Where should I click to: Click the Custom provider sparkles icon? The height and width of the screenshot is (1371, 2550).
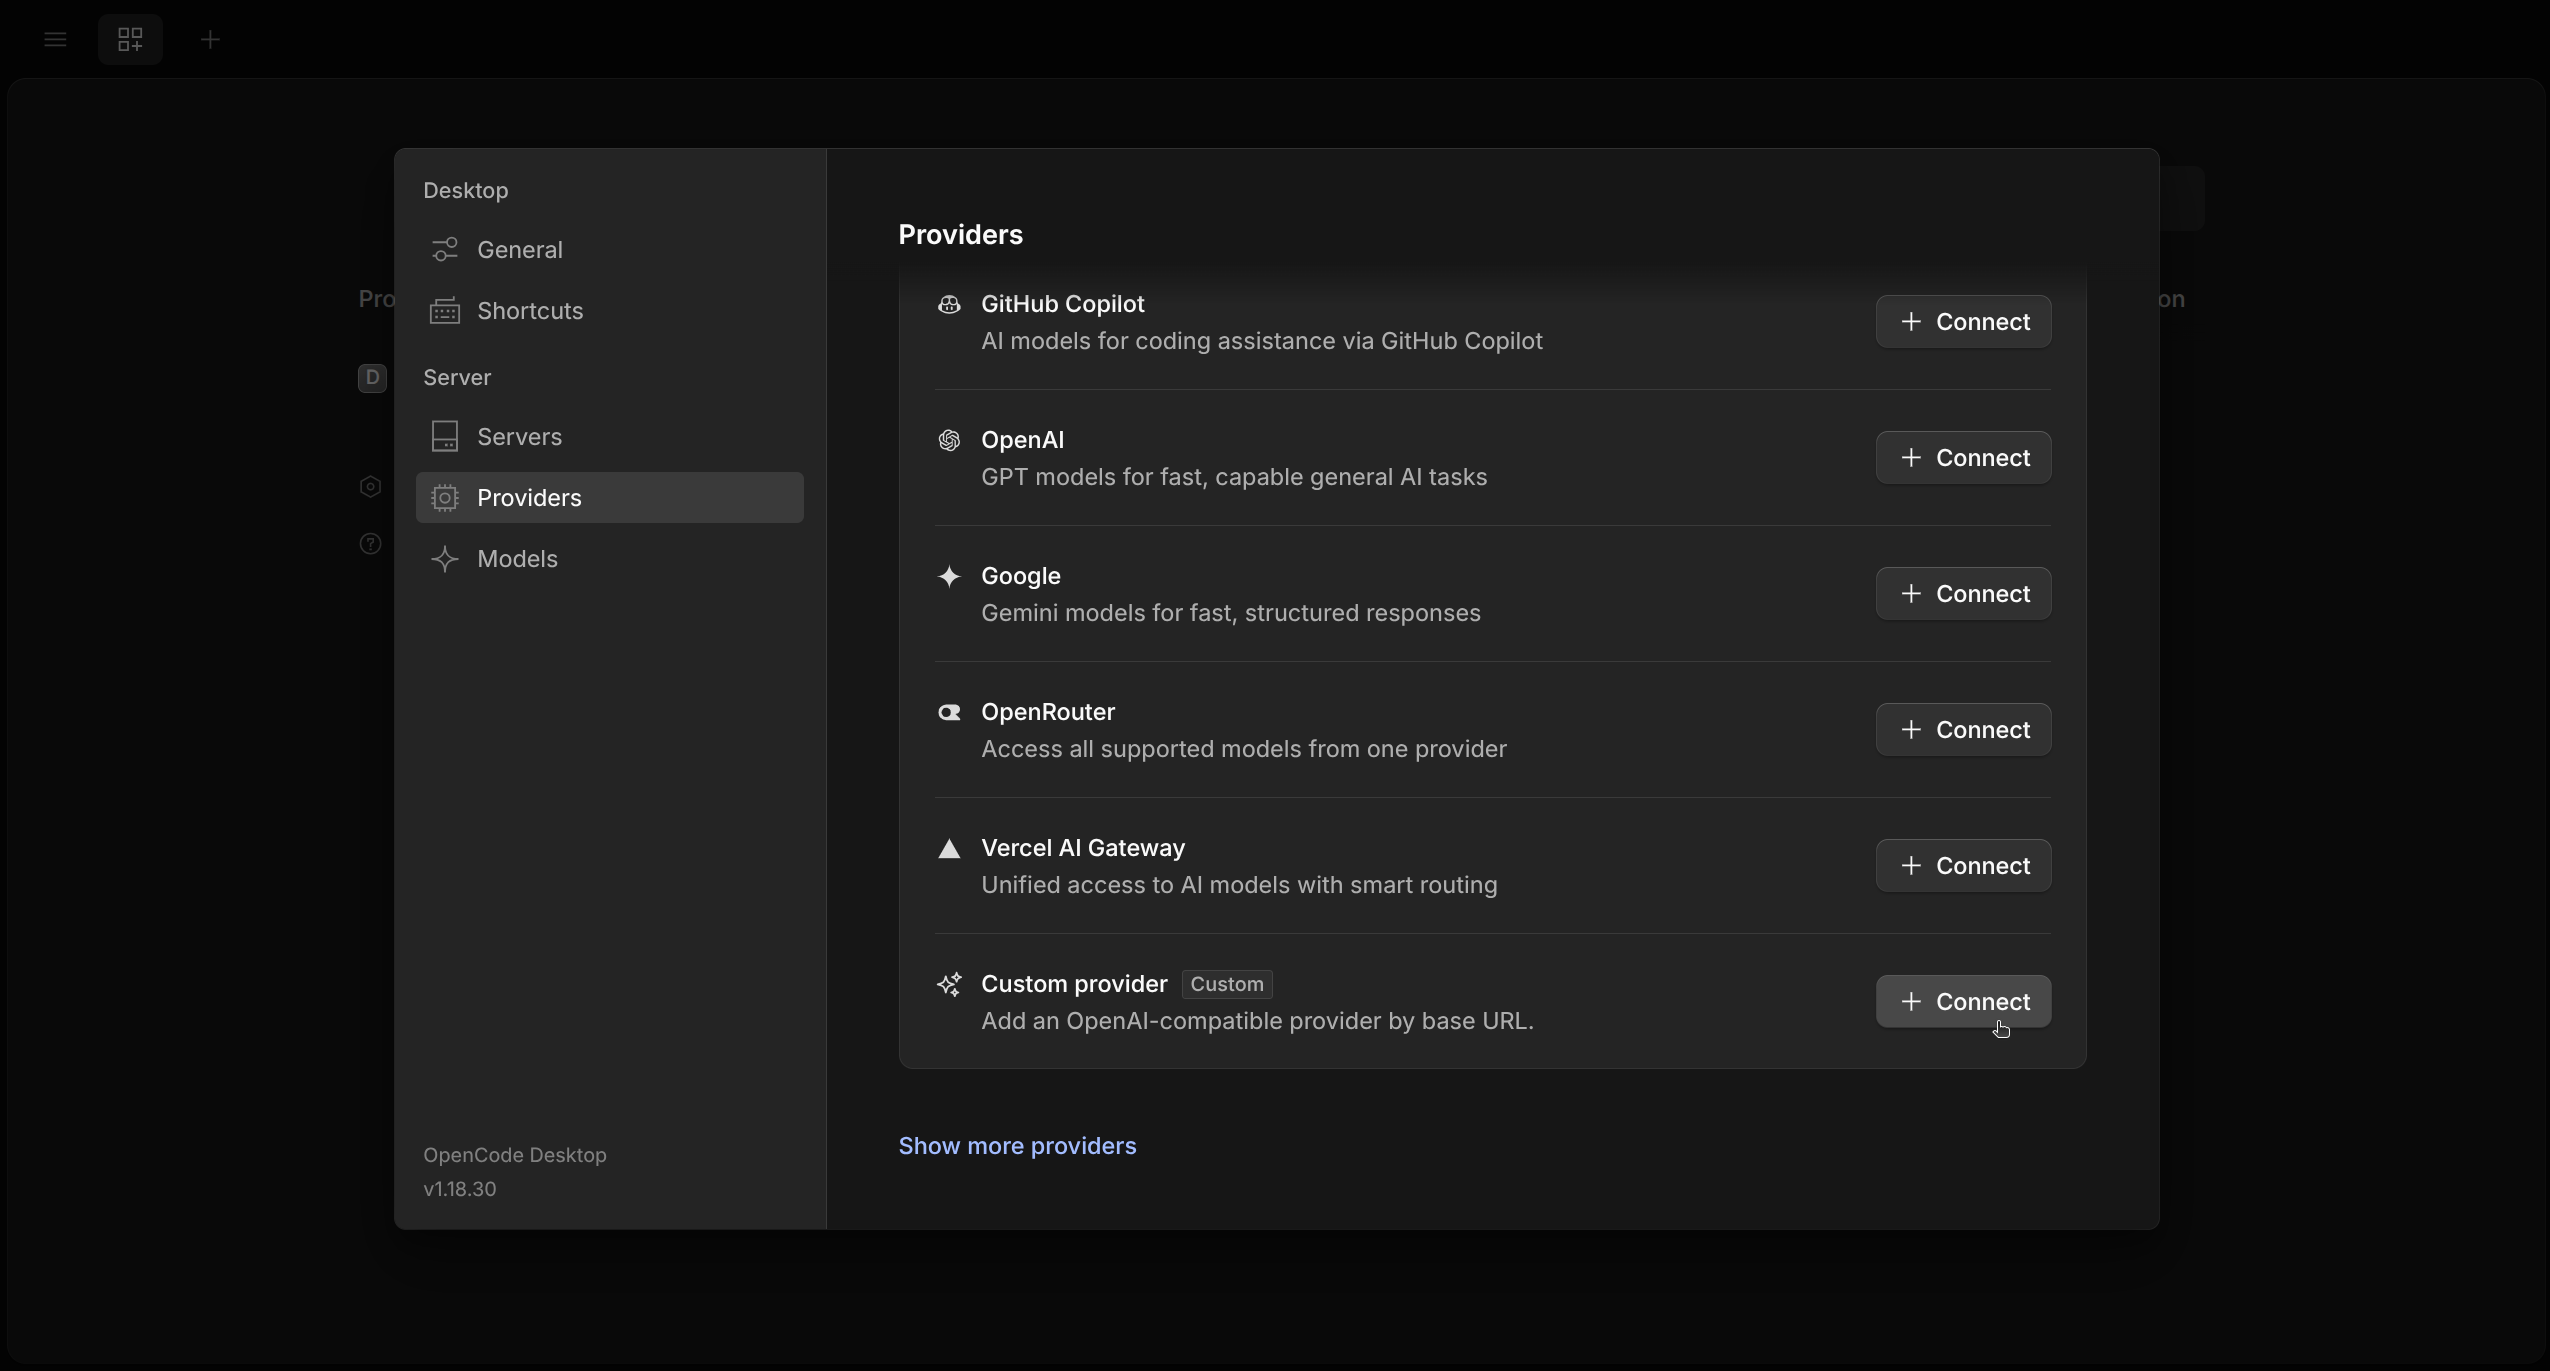coord(949,984)
